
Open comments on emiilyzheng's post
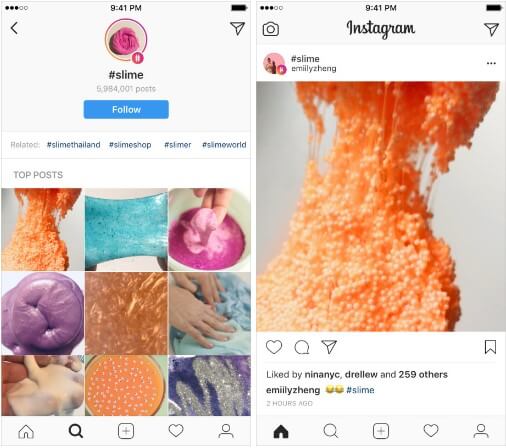tap(302, 347)
